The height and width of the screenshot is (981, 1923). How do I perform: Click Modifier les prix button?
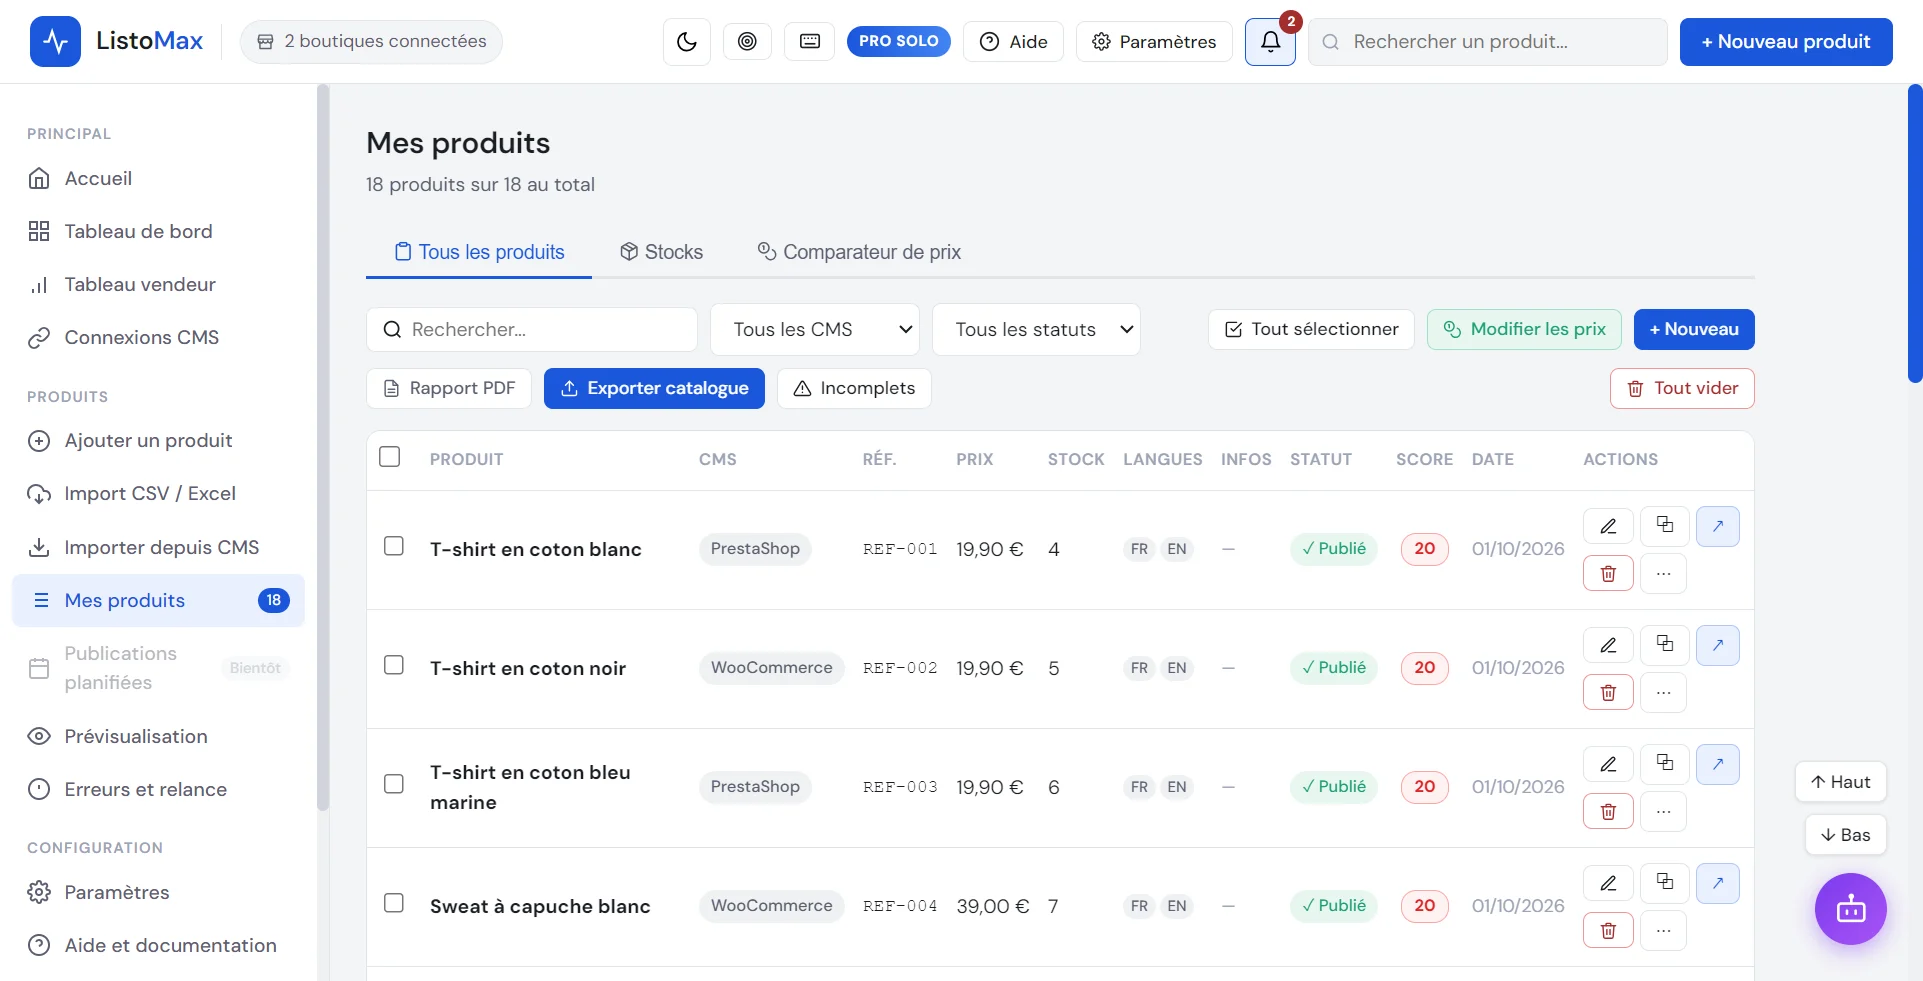1524,330
